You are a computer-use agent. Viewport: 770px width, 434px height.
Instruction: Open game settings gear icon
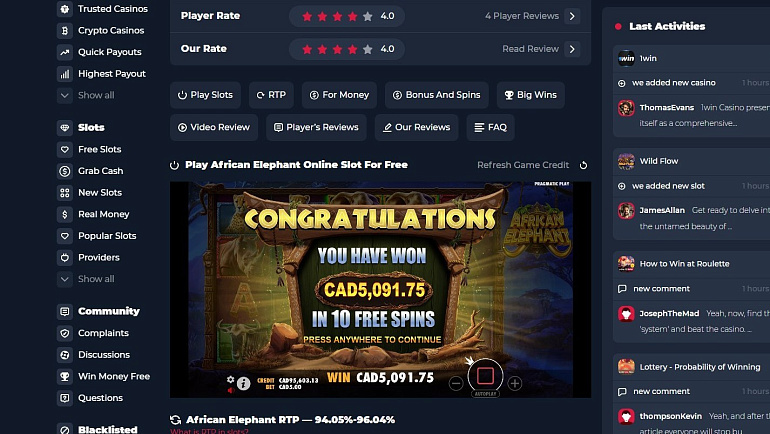231,380
